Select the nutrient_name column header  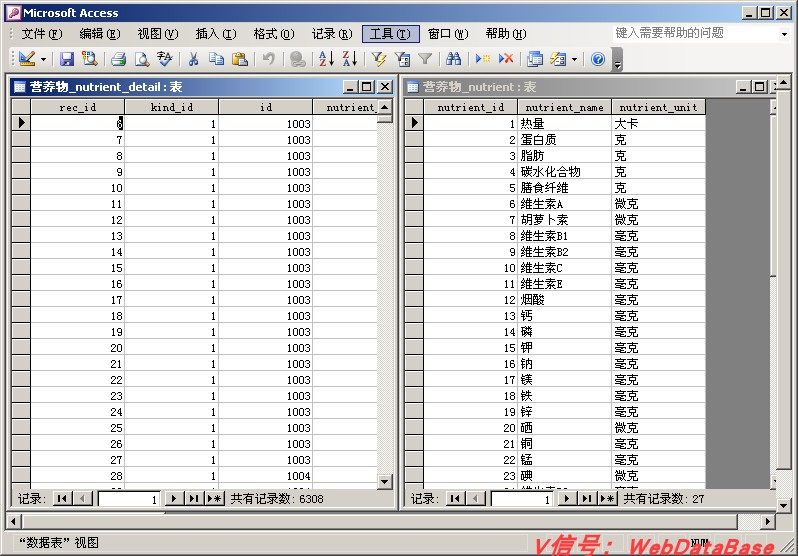[564, 107]
